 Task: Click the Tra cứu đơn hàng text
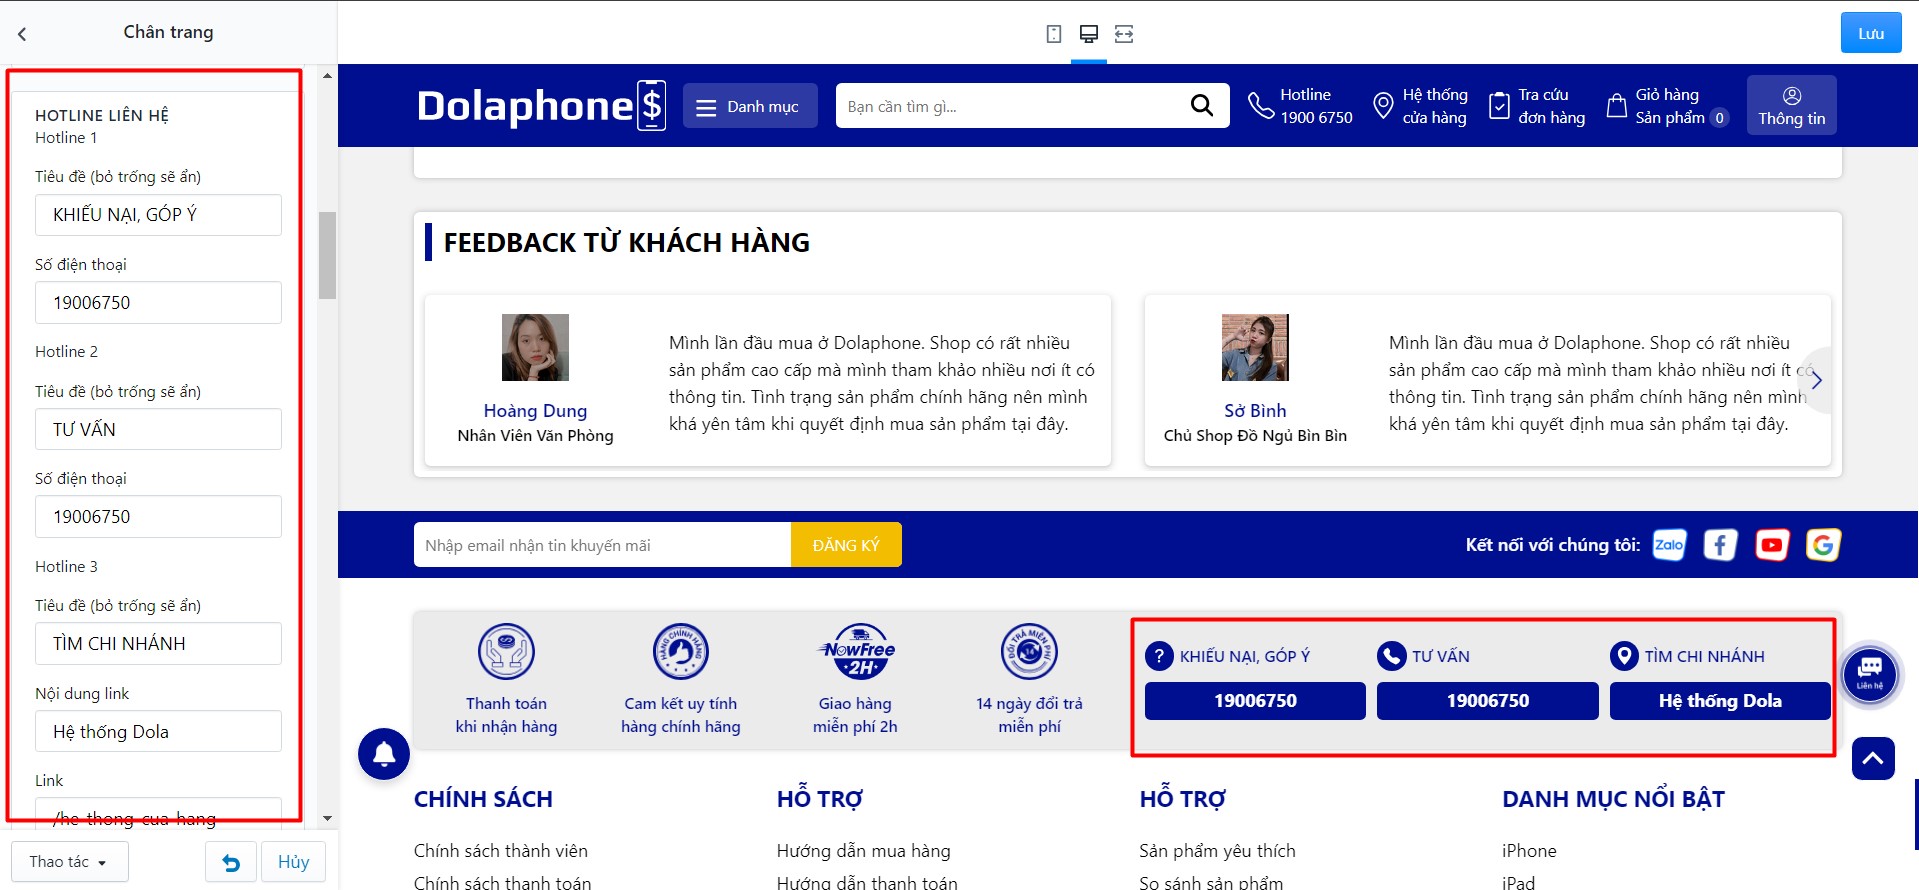coord(1552,106)
